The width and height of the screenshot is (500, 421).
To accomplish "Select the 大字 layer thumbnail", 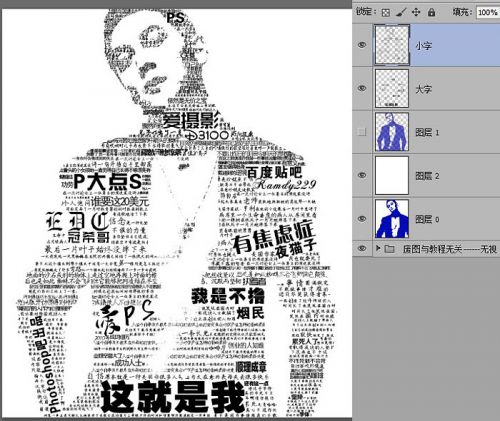I will (392, 88).
